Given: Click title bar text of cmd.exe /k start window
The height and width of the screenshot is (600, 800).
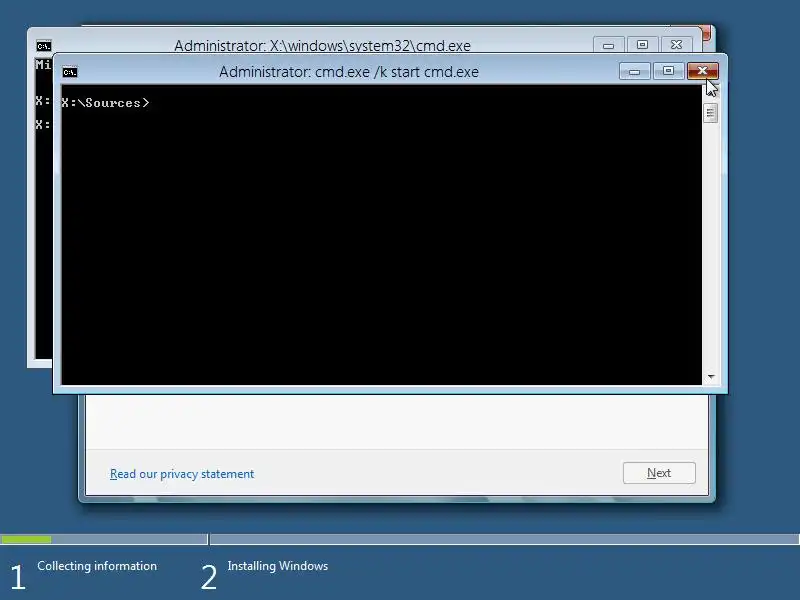Looking at the screenshot, I should (x=349, y=72).
